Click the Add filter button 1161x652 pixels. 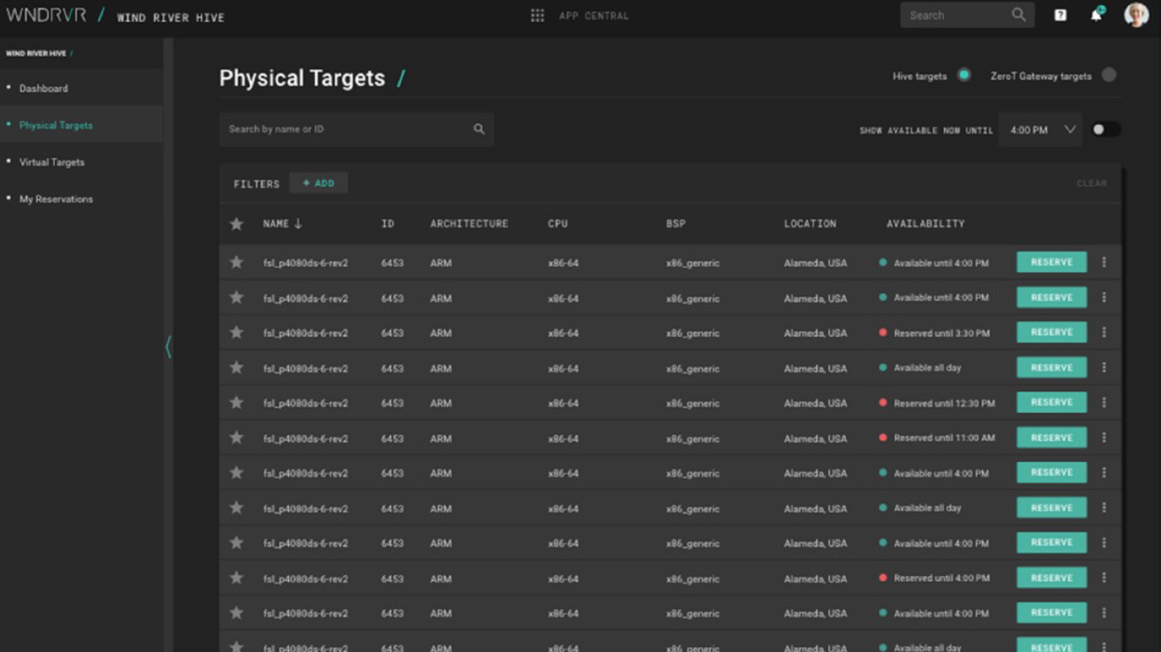point(318,183)
